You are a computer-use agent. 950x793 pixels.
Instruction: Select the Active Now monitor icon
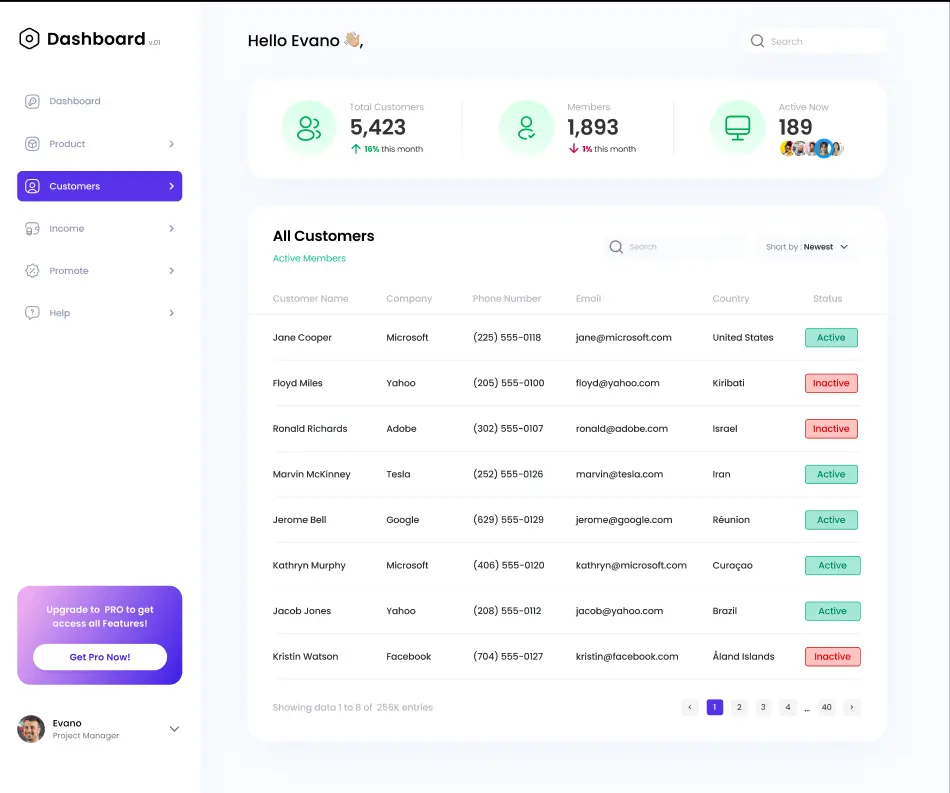click(x=737, y=127)
